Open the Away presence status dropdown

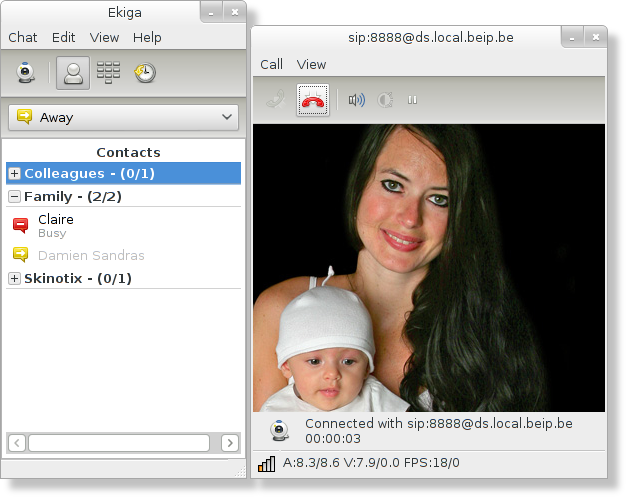point(124,117)
